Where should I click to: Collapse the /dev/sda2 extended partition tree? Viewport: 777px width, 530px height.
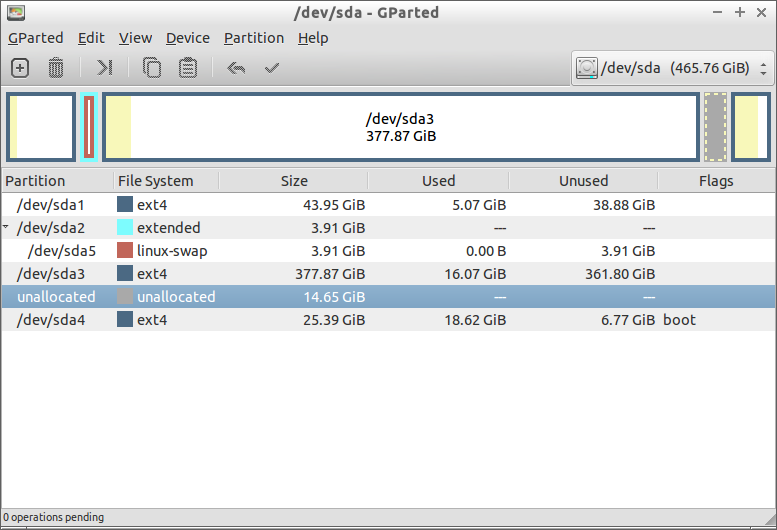click(6, 227)
